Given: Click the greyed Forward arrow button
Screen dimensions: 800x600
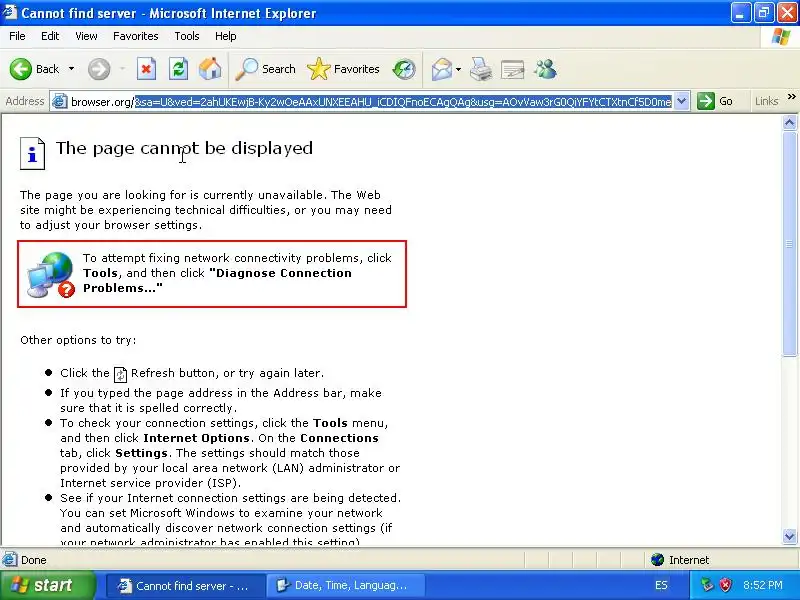Looking at the screenshot, I should tap(99, 69).
